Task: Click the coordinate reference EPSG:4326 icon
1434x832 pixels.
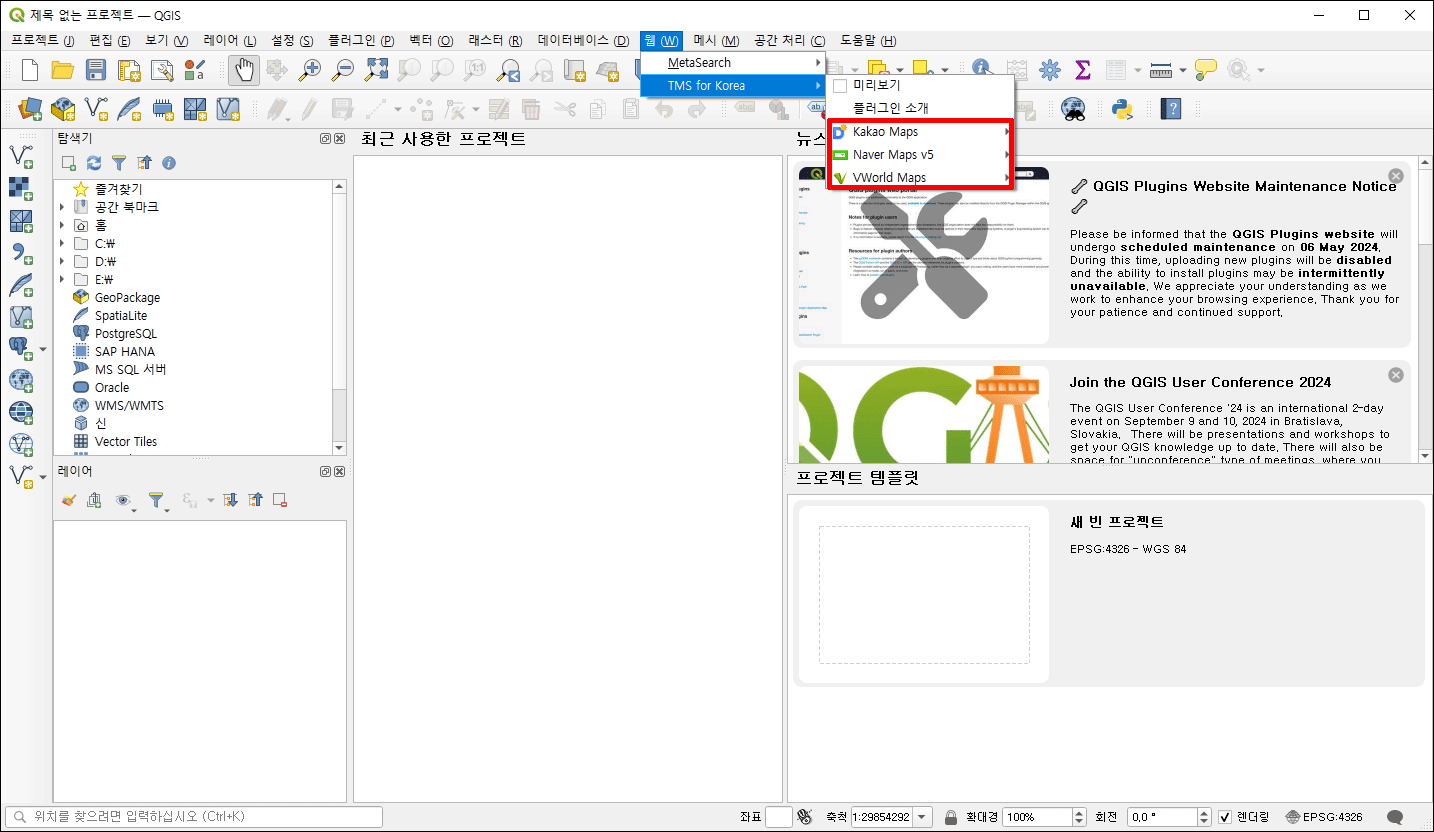Action: [x=1324, y=817]
